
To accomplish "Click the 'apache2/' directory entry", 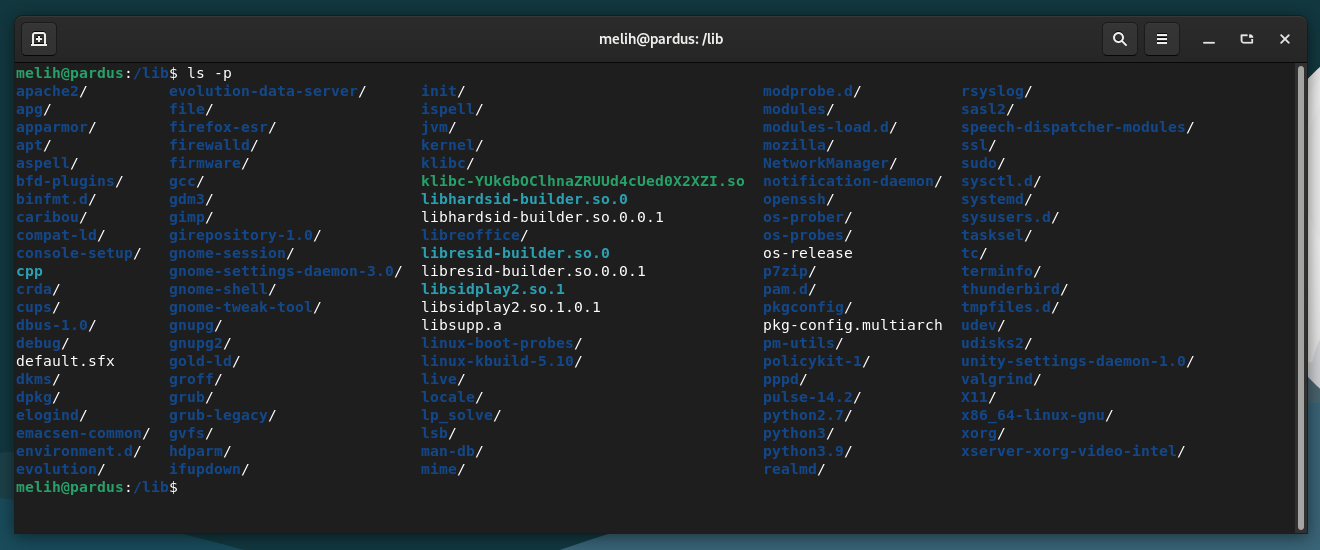I will tap(52, 91).
